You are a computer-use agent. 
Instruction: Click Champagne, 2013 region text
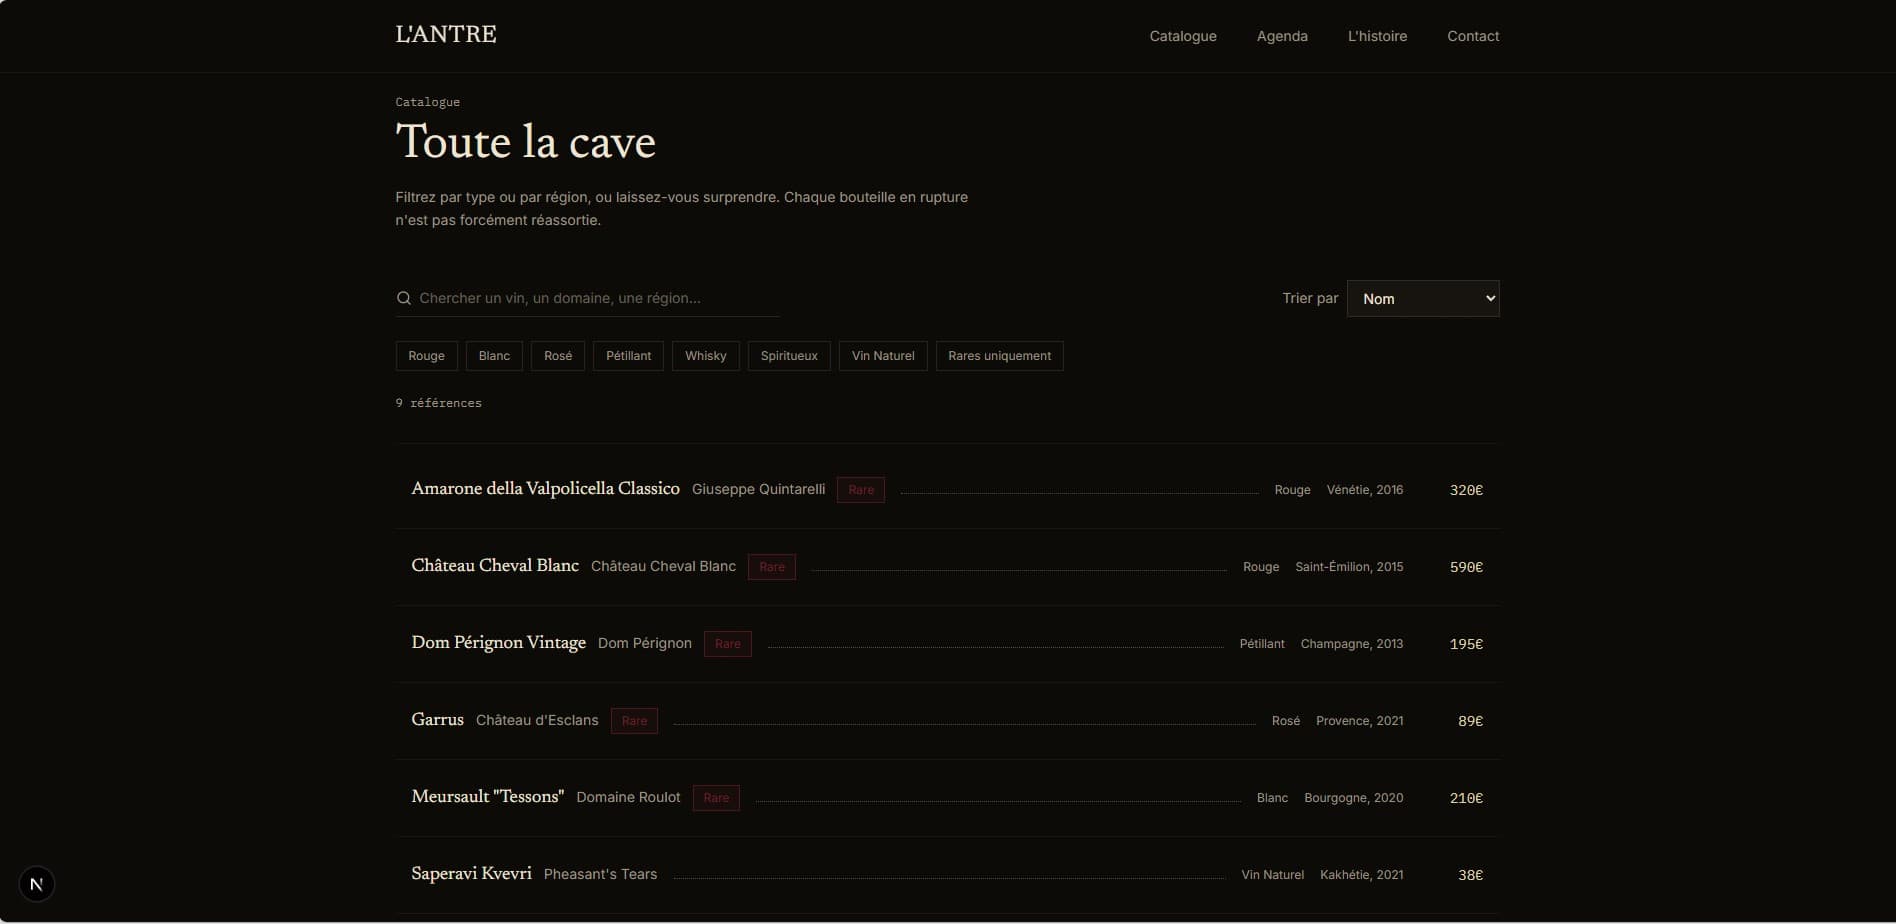(x=1352, y=644)
